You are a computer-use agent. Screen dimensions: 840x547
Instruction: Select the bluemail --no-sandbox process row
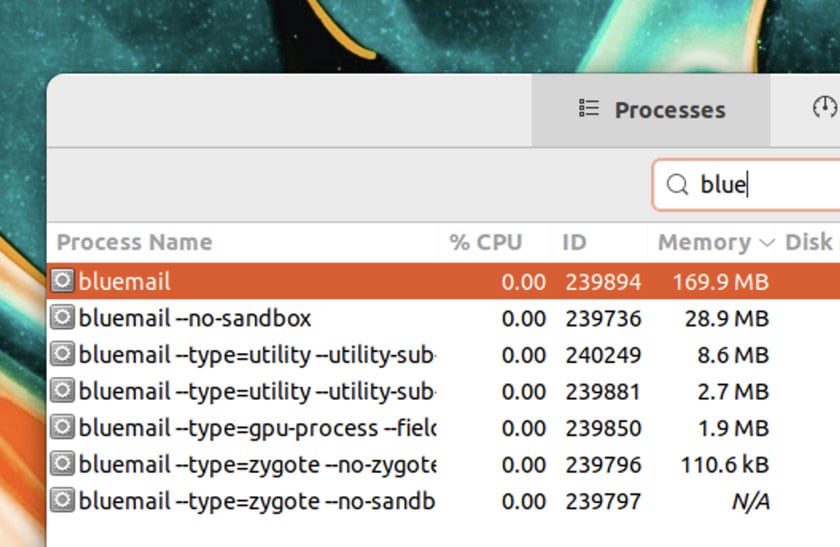coord(444,318)
